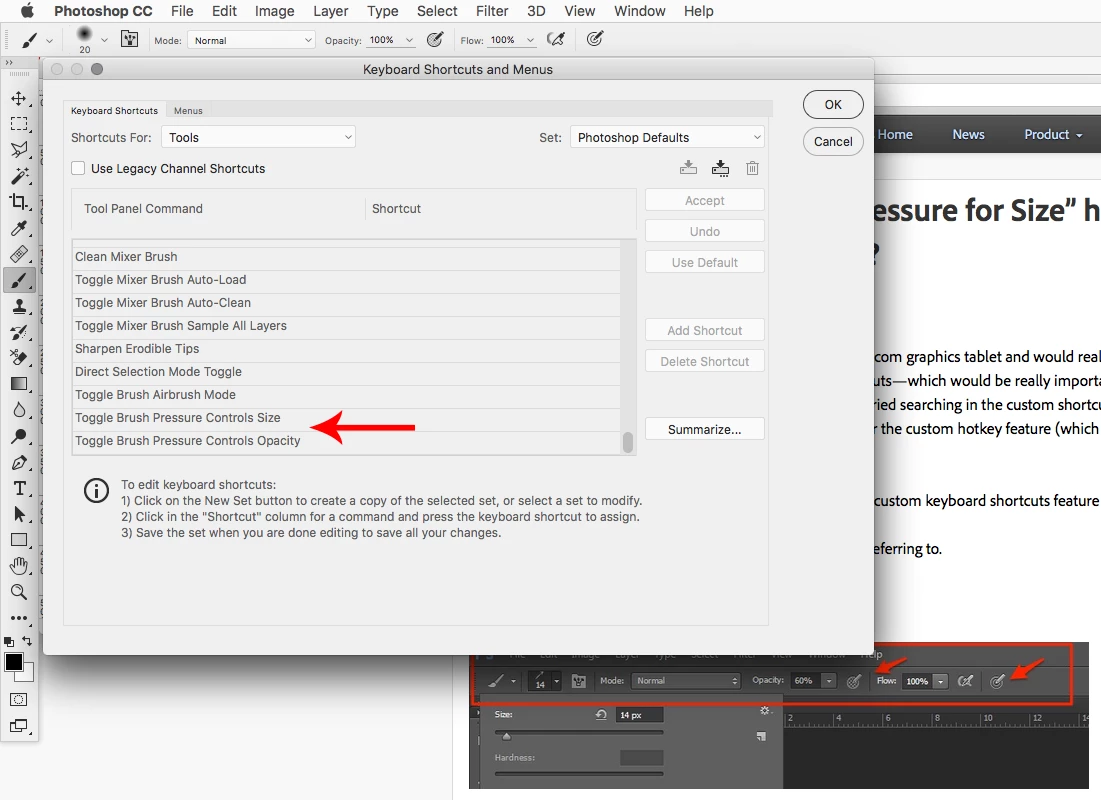The height and width of the screenshot is (800, 1101).
Task: Select the Eyedropper tool
Action: coord(19,228)
